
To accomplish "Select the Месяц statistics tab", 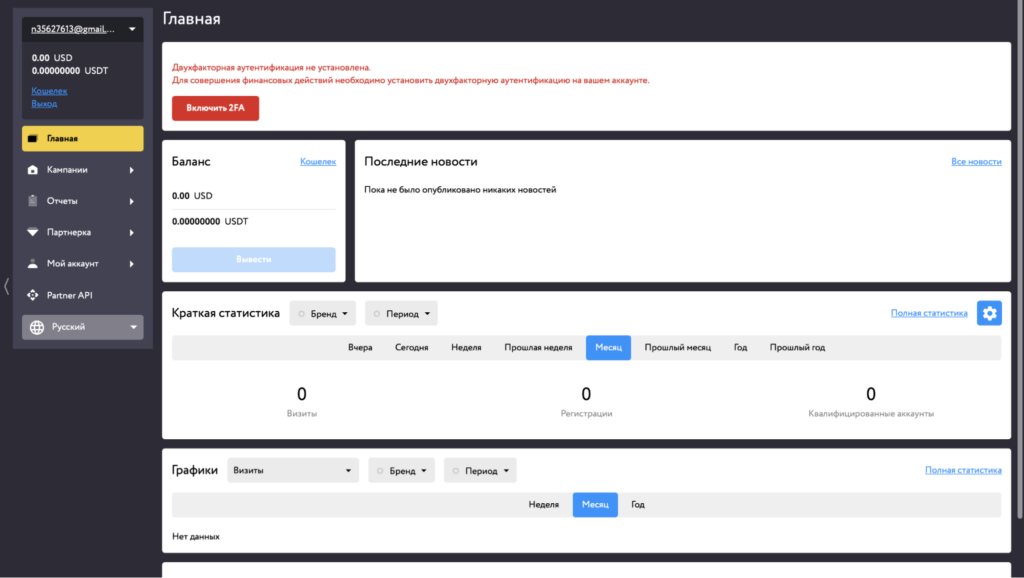I will pos(608,347).
